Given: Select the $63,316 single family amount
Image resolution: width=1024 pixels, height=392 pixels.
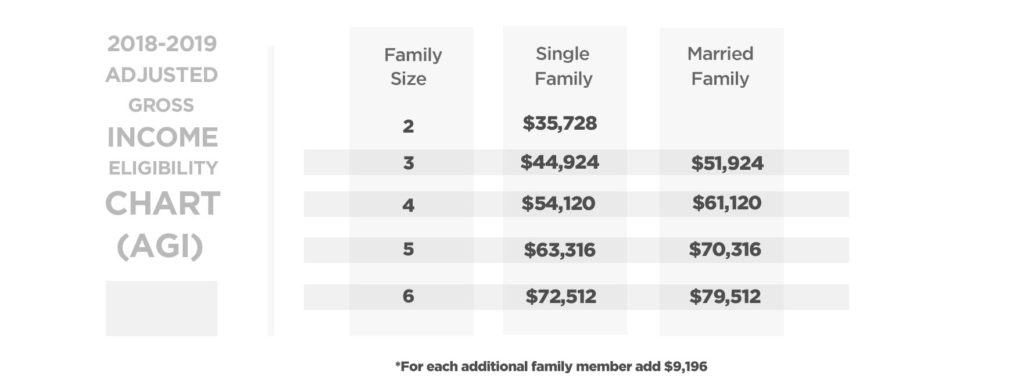Looking at the screenshot, I should tap(560, 250).
